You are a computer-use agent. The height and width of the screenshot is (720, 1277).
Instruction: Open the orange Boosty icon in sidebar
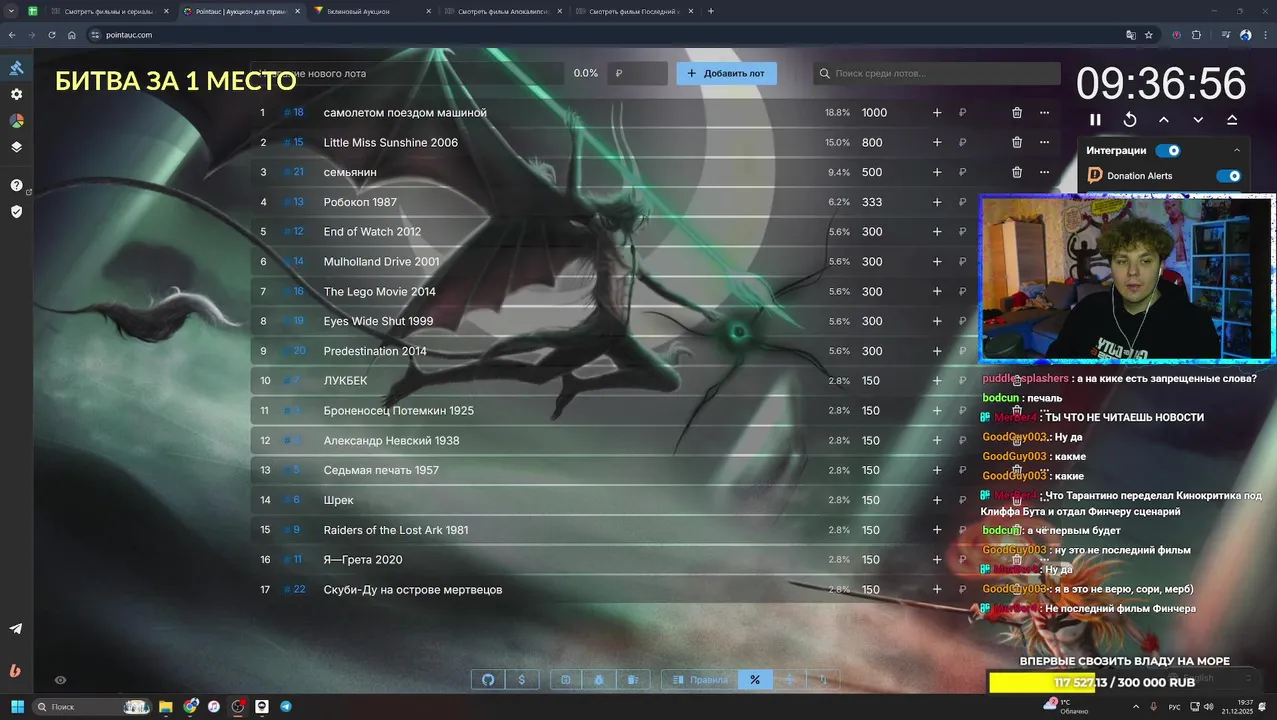(x=15, y=671)
